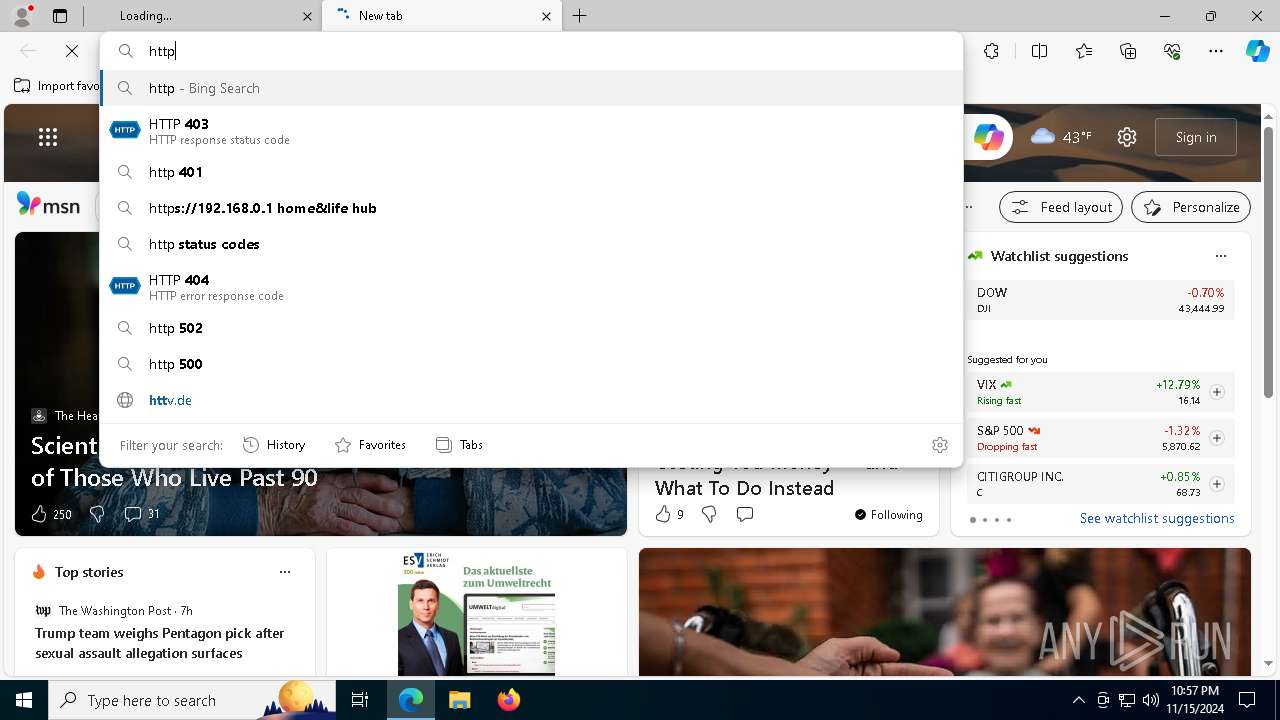This screenshot has height=720, width=1280.
Task: Filter search by Favorites
Action: tap(370, 445)
